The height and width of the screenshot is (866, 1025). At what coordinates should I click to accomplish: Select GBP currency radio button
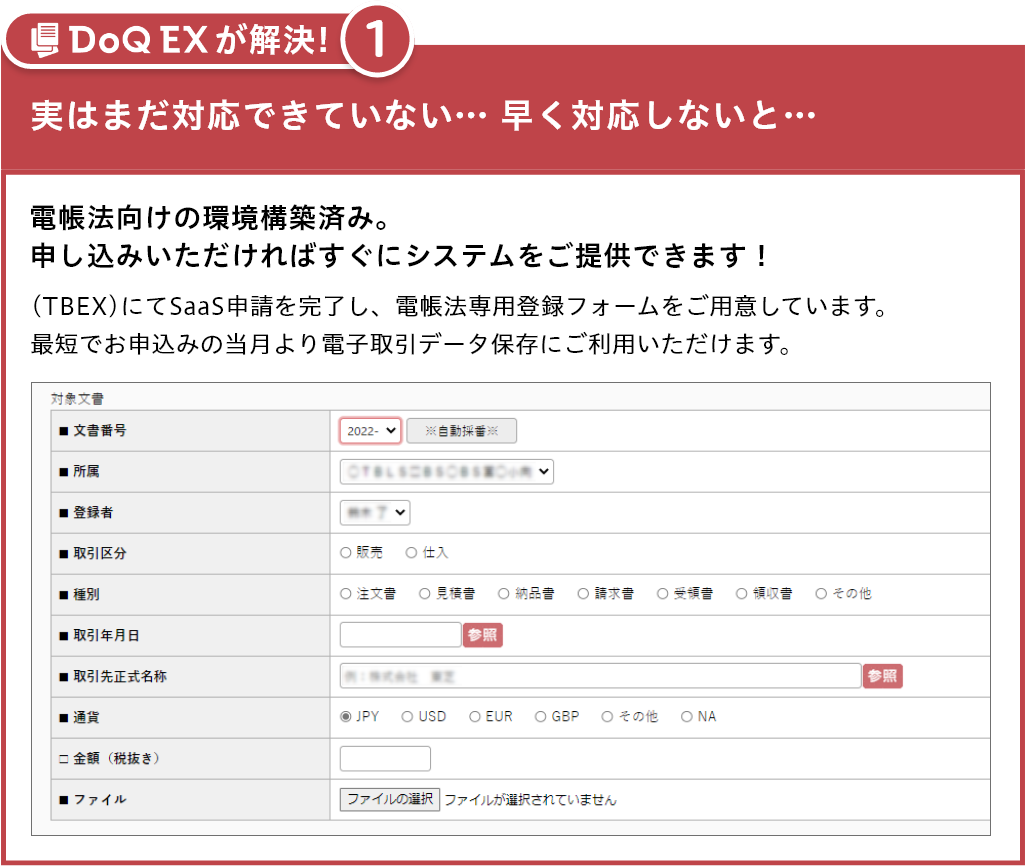[541, 717]
